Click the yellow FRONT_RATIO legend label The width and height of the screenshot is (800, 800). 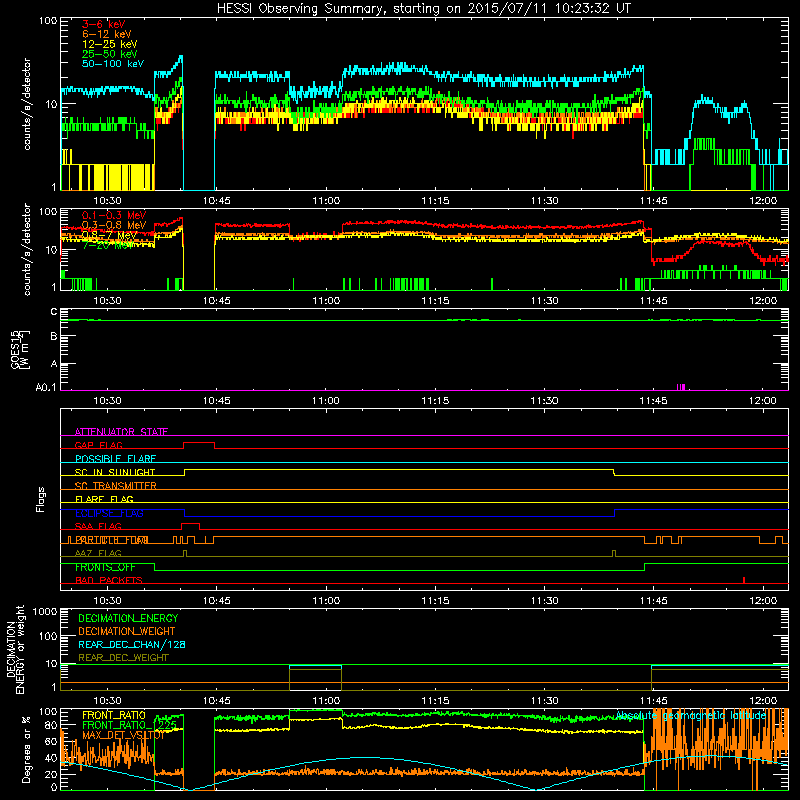tap(114, 715)
